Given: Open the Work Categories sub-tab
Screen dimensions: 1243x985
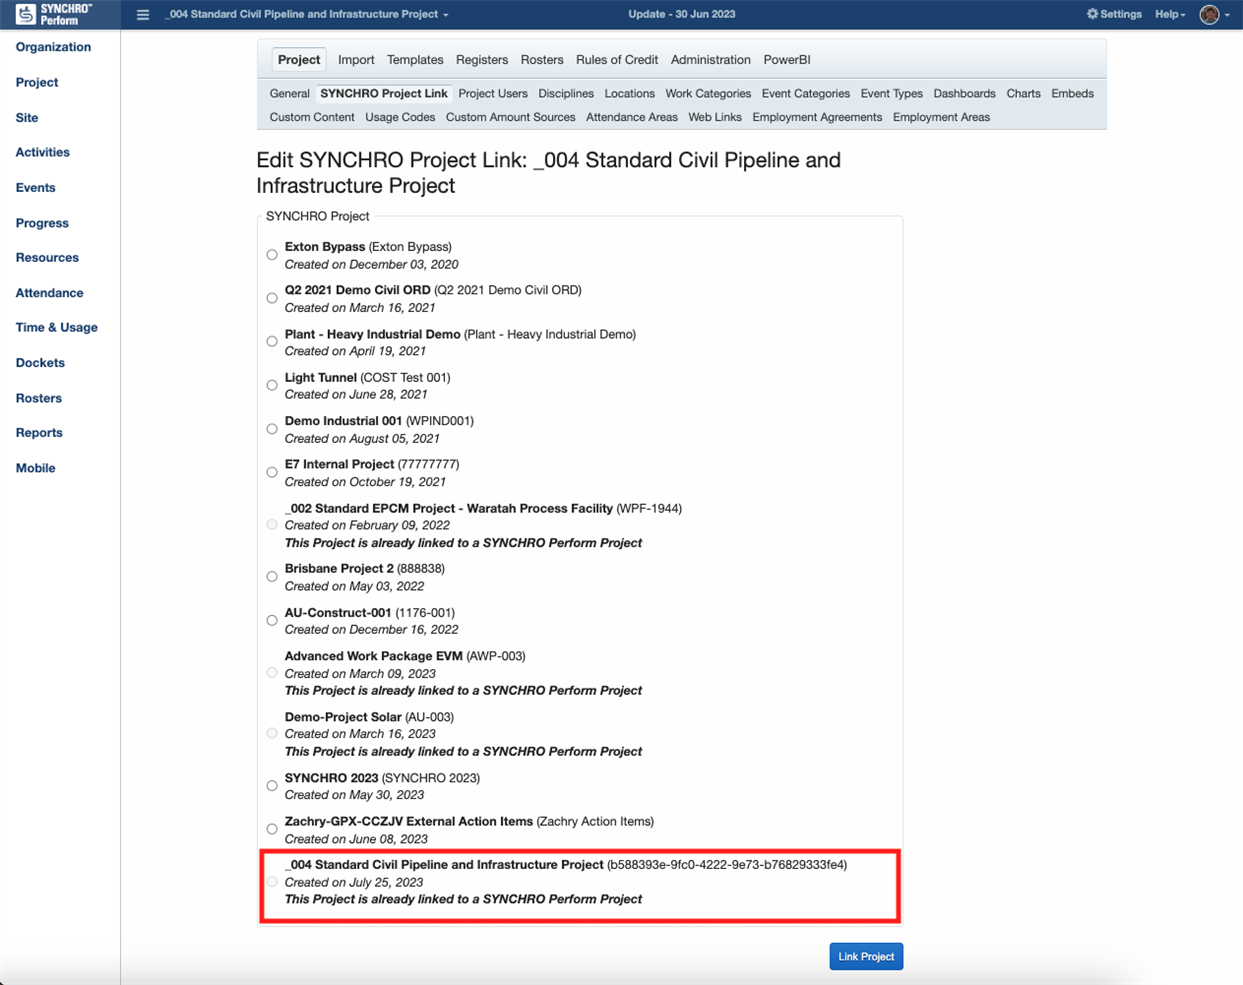Looking at the screenshot, I should tap(708, 94).
